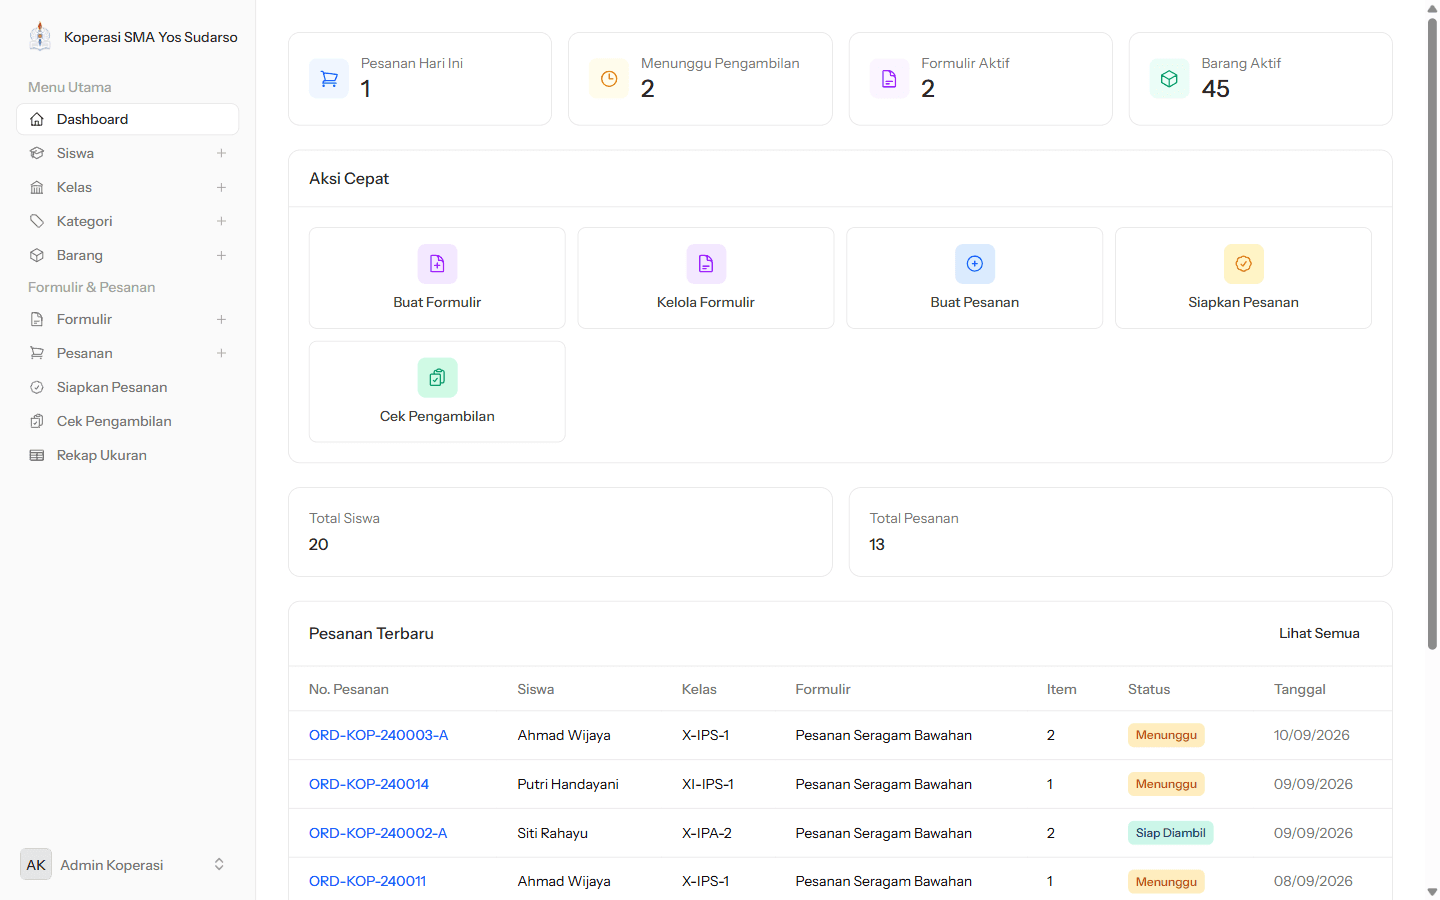Screen dimensions: 1440x900
Task: Click the Barang box icon in sidebar
Action: coord(37,255)
